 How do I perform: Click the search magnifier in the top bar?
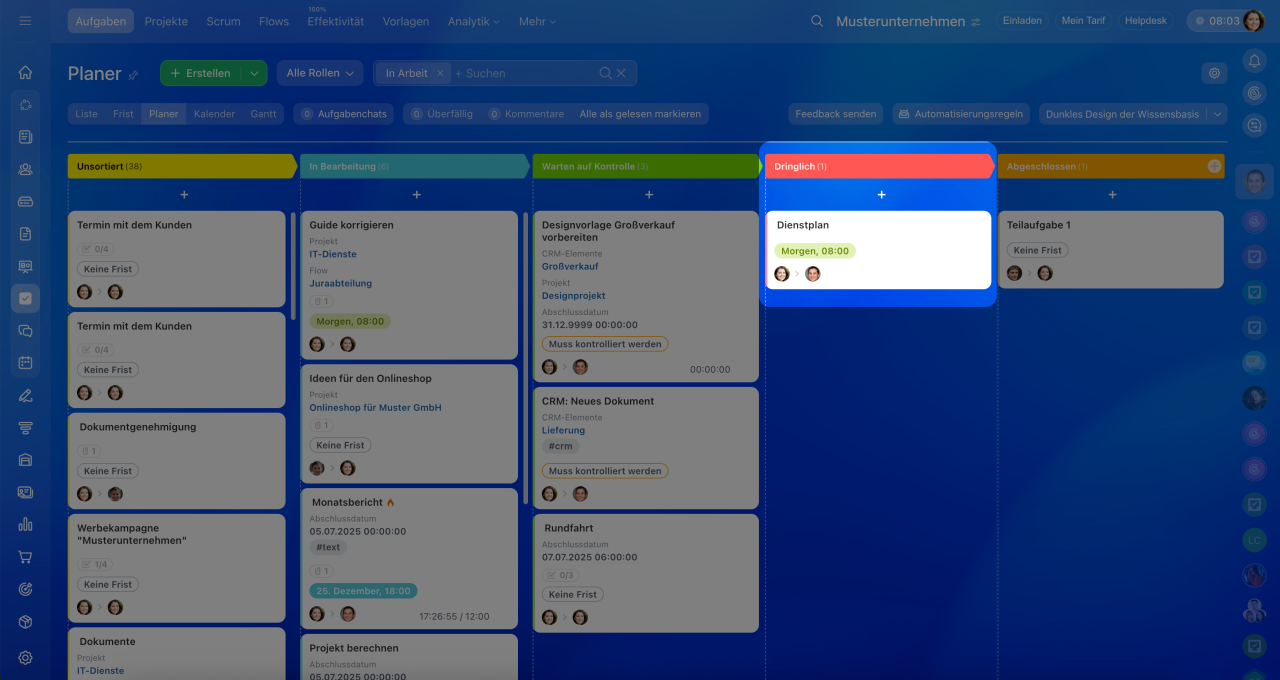pyautogui.click(x=817, y=21)
